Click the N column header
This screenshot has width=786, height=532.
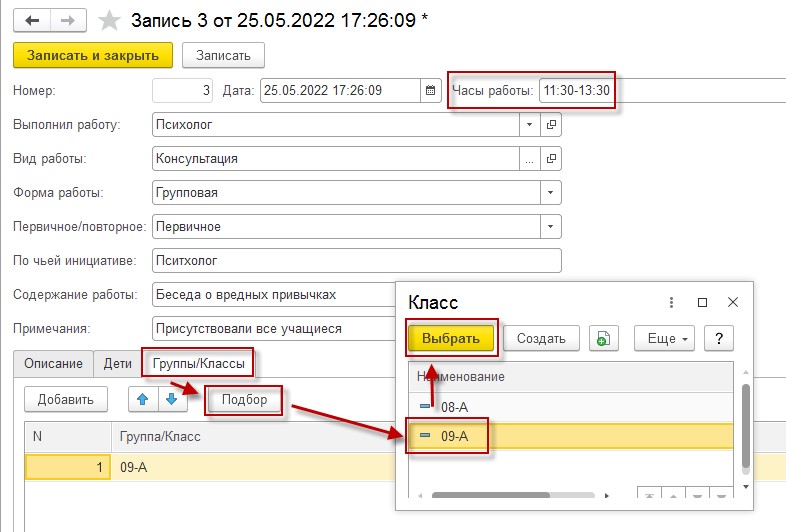point(68,437)
